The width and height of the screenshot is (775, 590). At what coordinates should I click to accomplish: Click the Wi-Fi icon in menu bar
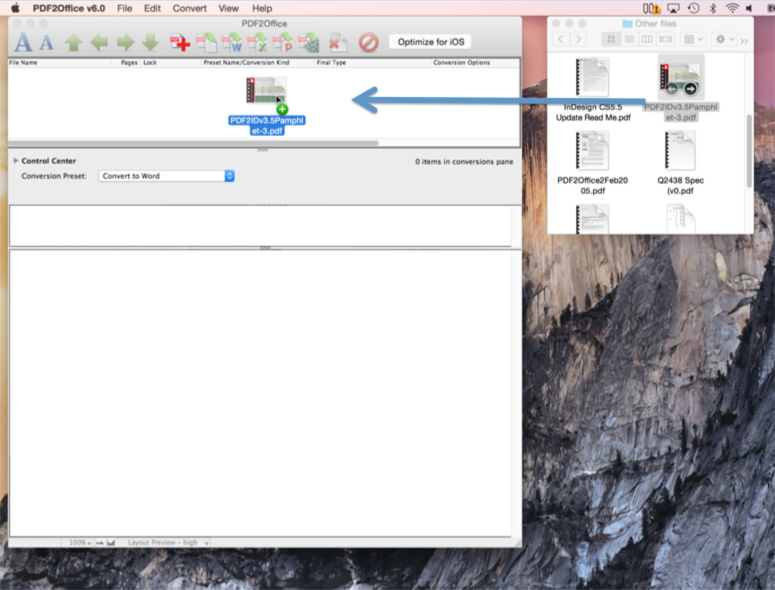point(732,8)
